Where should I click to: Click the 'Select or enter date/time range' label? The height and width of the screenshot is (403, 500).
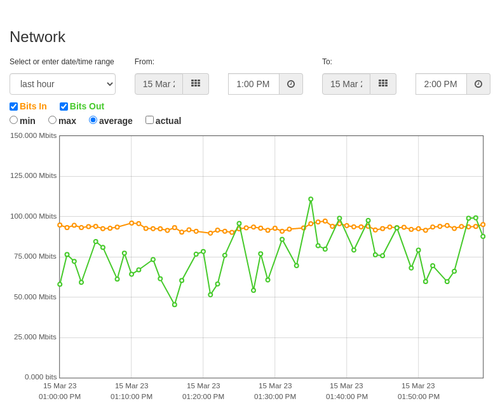[62, 62]
